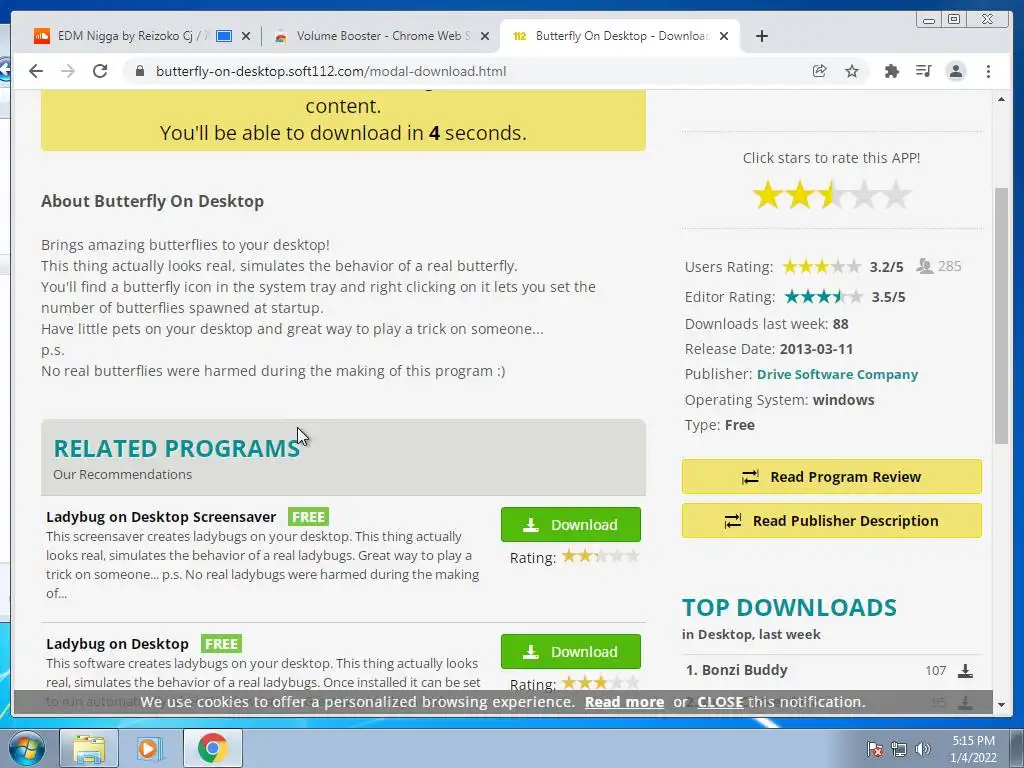Click CLOSE in the cookie notification
The height and width of the screenshot is (768, 1024).
[x=720, y=702]
